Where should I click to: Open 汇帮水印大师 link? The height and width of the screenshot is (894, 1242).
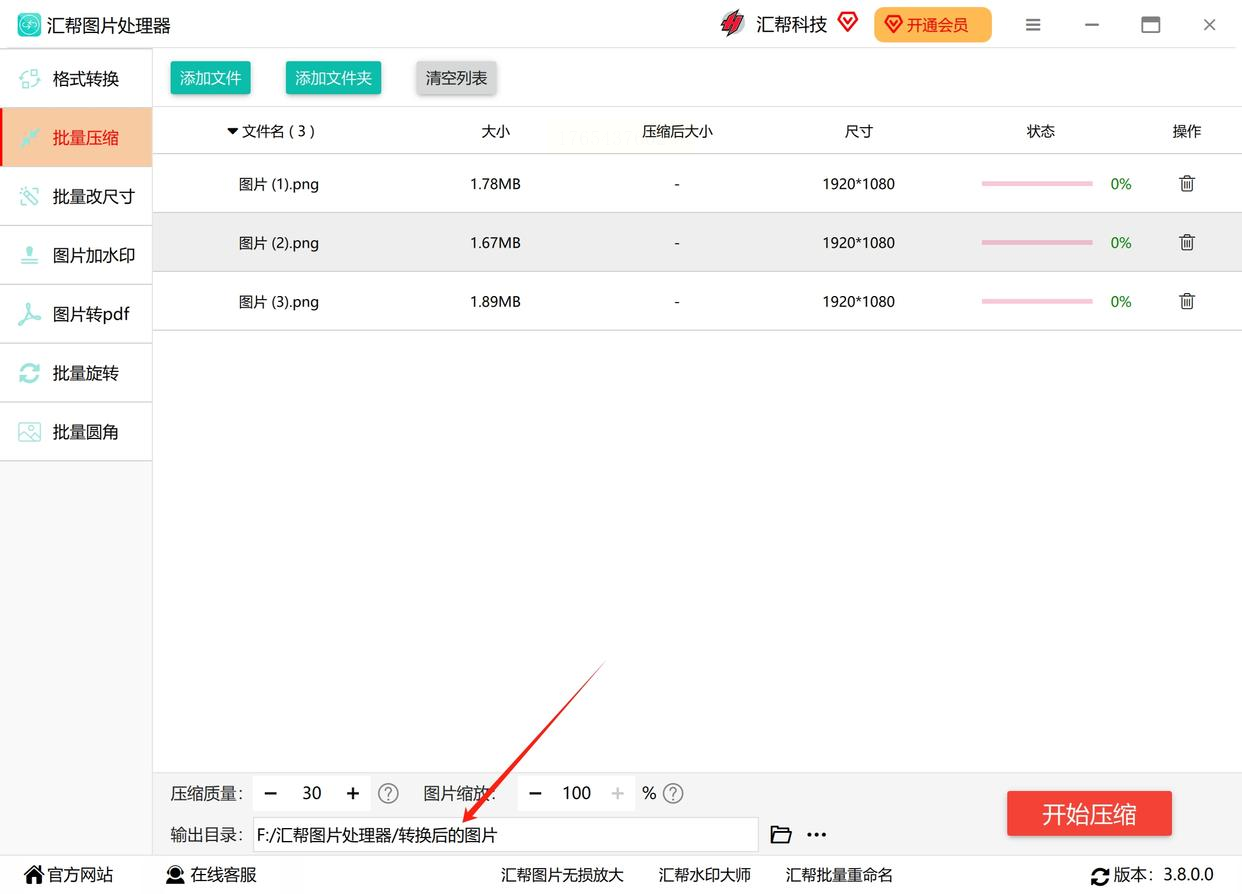[x=705, y=875]
